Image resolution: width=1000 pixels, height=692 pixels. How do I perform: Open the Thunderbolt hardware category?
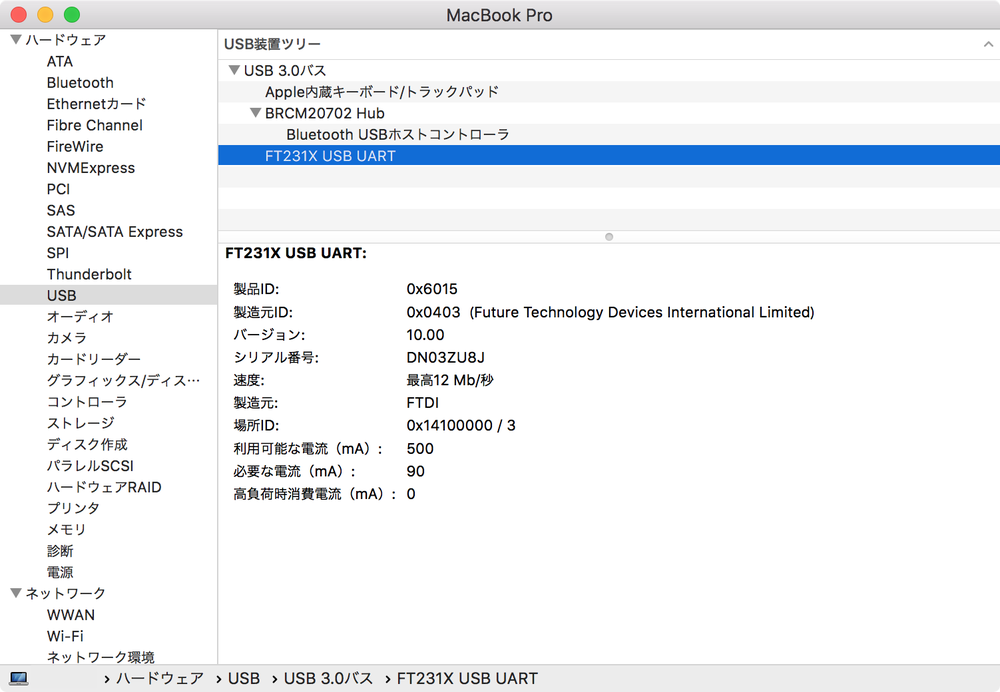[89, 274]
